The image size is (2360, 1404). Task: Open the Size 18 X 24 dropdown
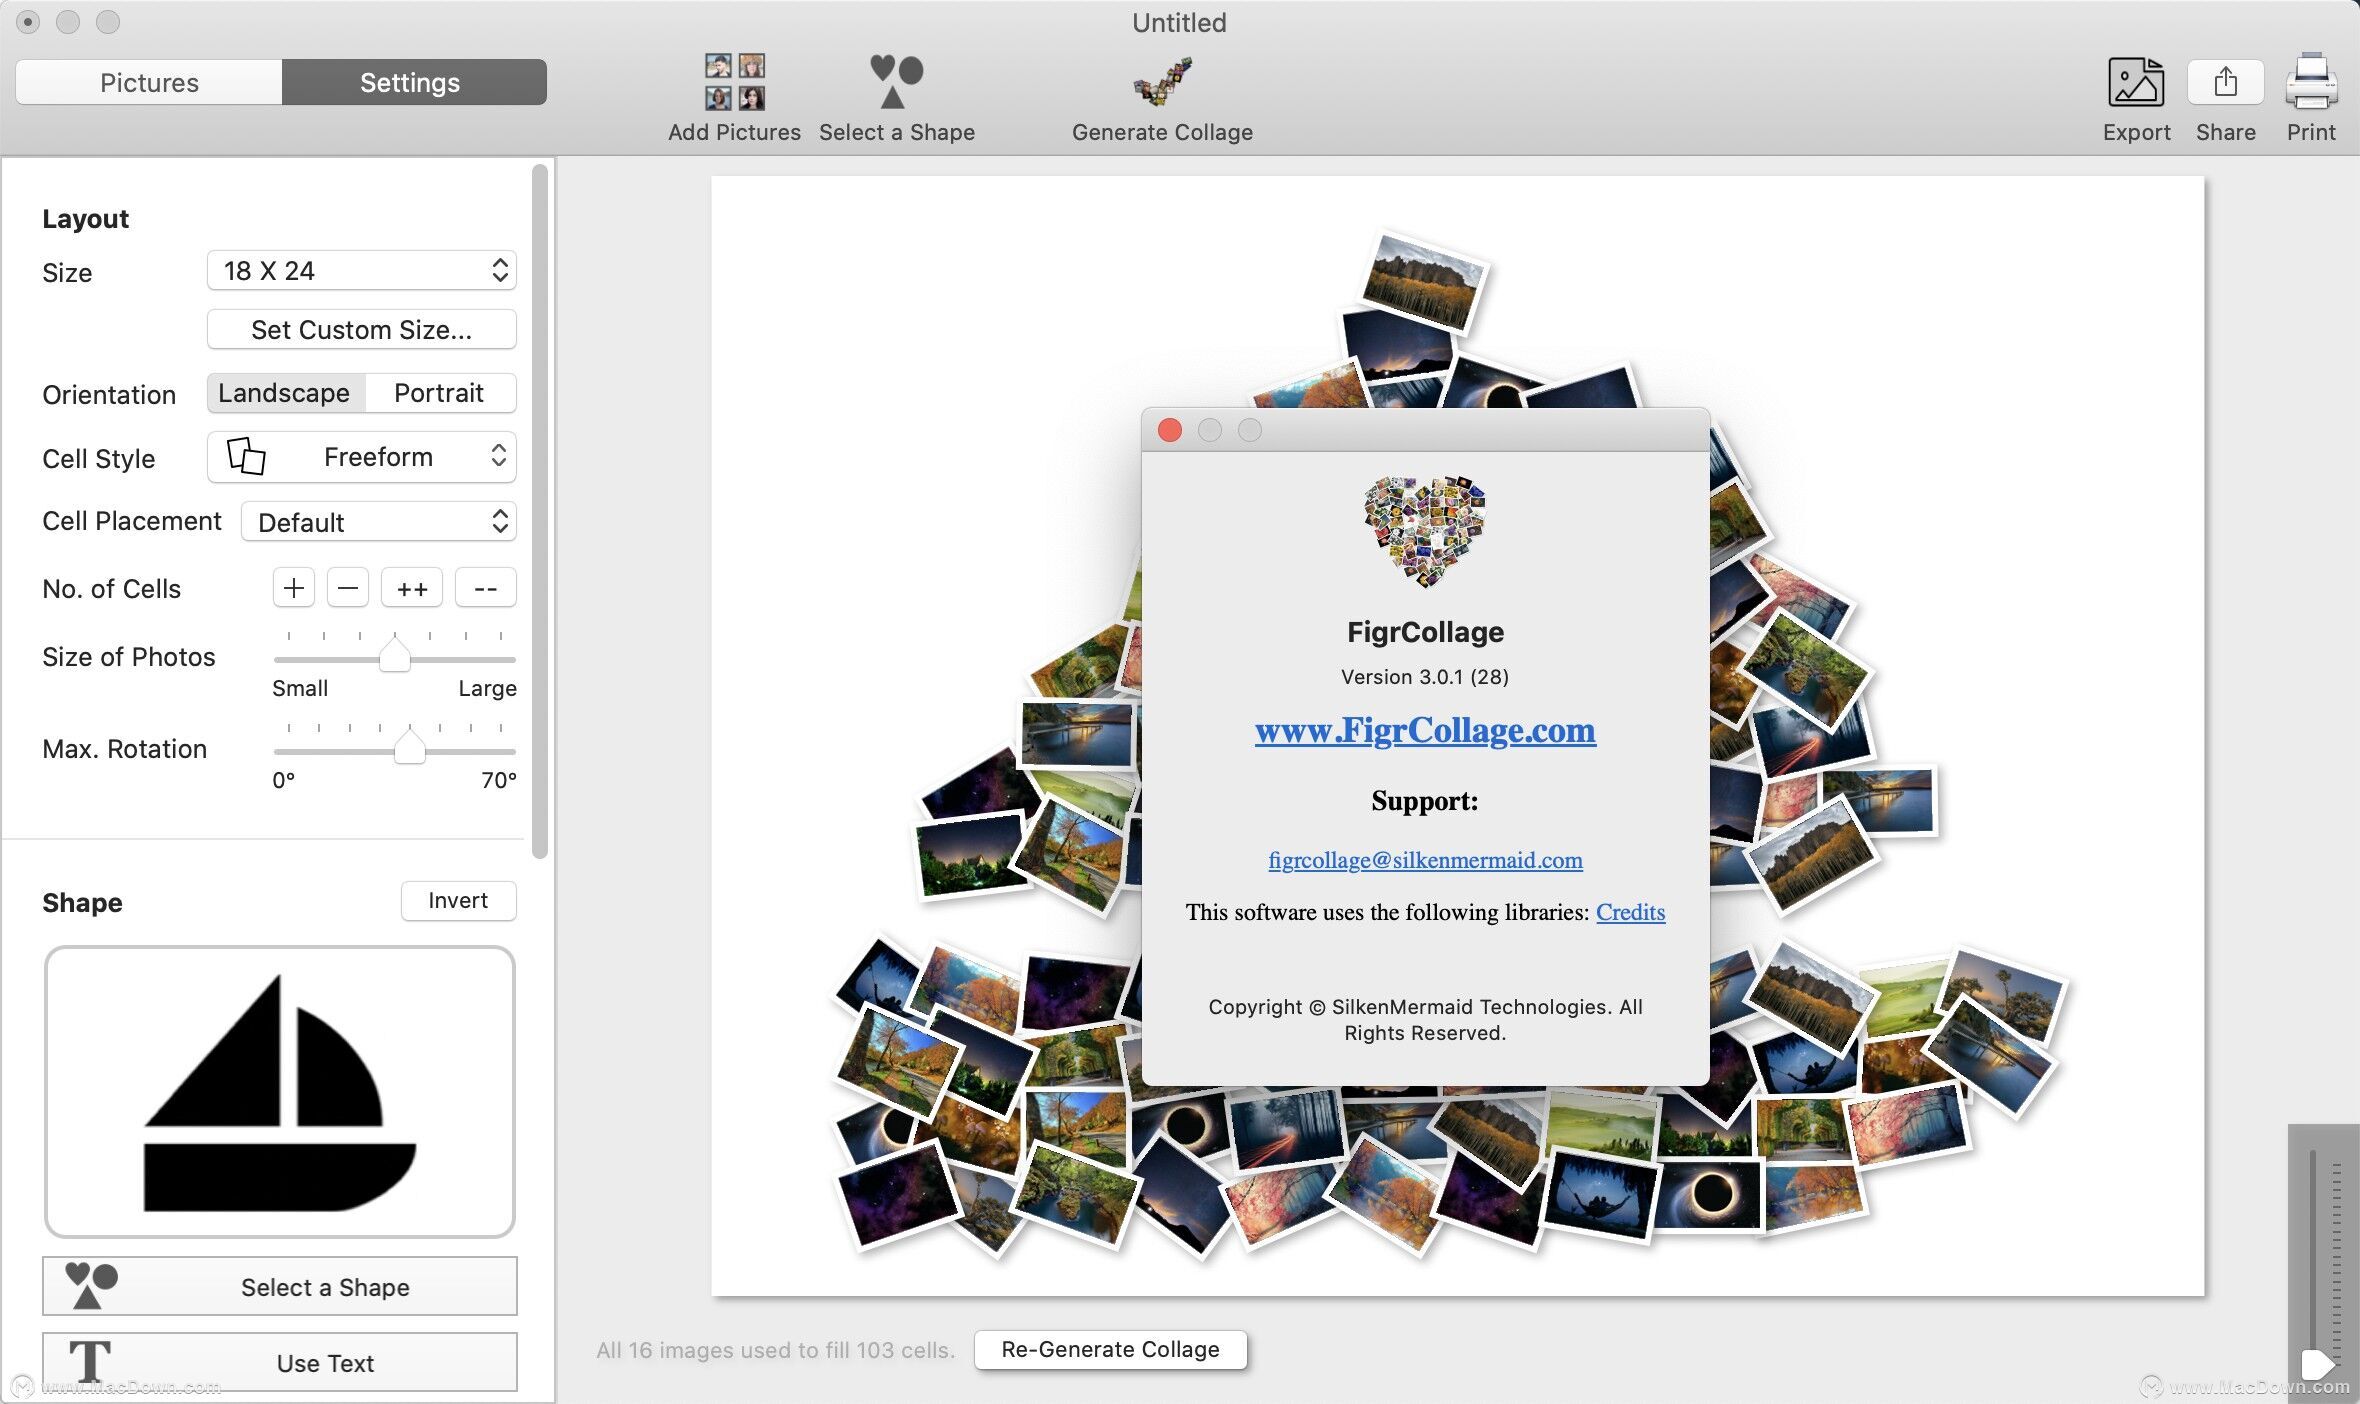[361, 271]
